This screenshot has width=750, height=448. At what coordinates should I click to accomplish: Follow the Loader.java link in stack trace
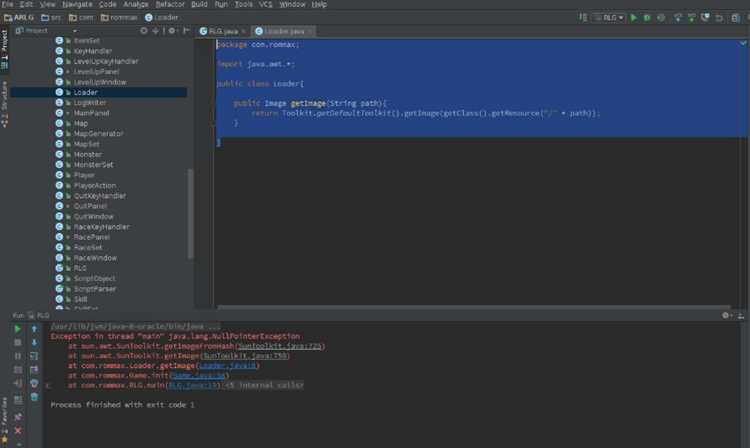tap(228, 366)
